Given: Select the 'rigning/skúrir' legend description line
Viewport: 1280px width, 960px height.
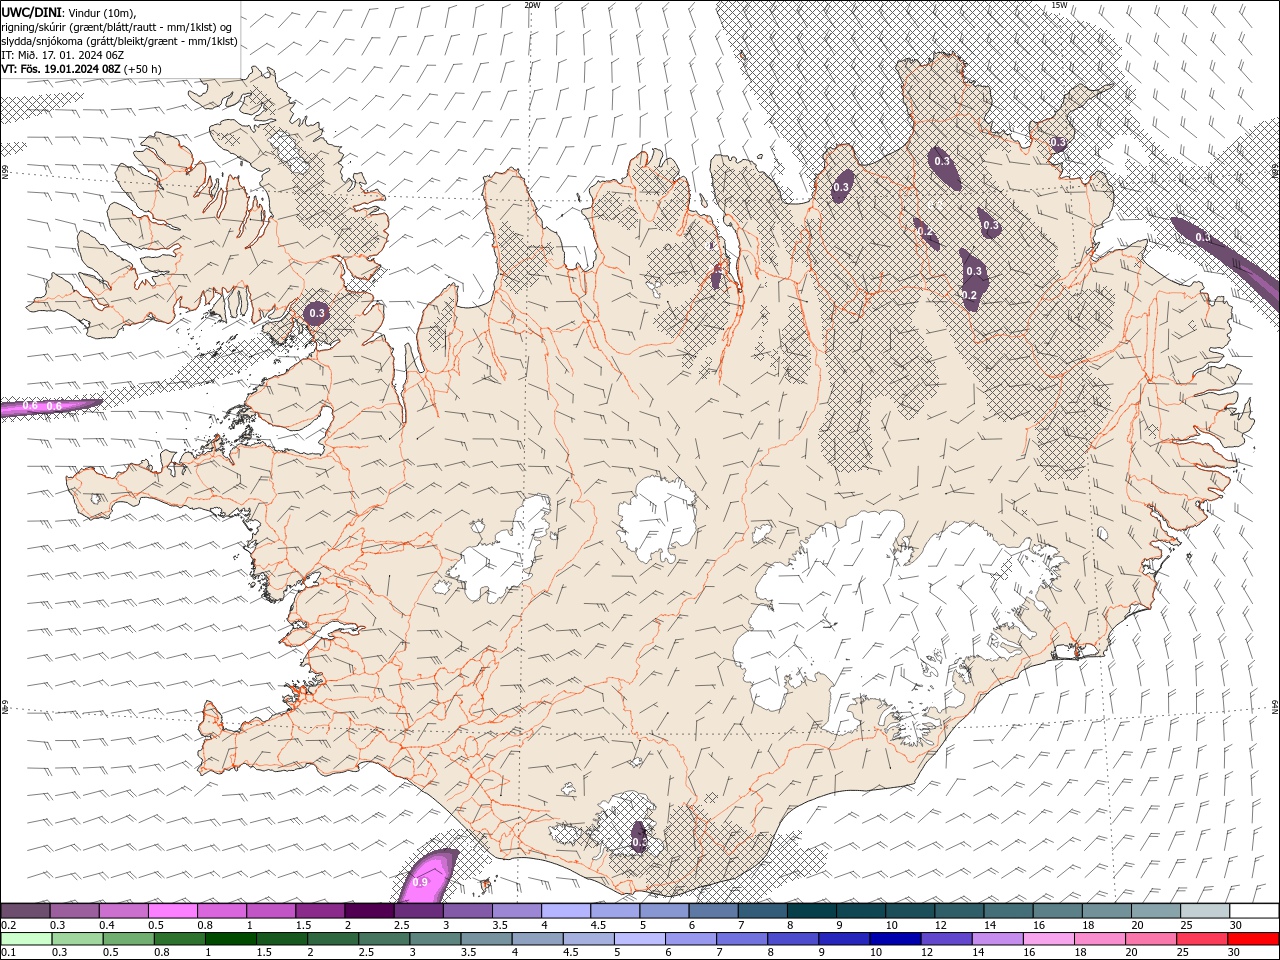Looking at the screenshot, I should tap(116, 27).
